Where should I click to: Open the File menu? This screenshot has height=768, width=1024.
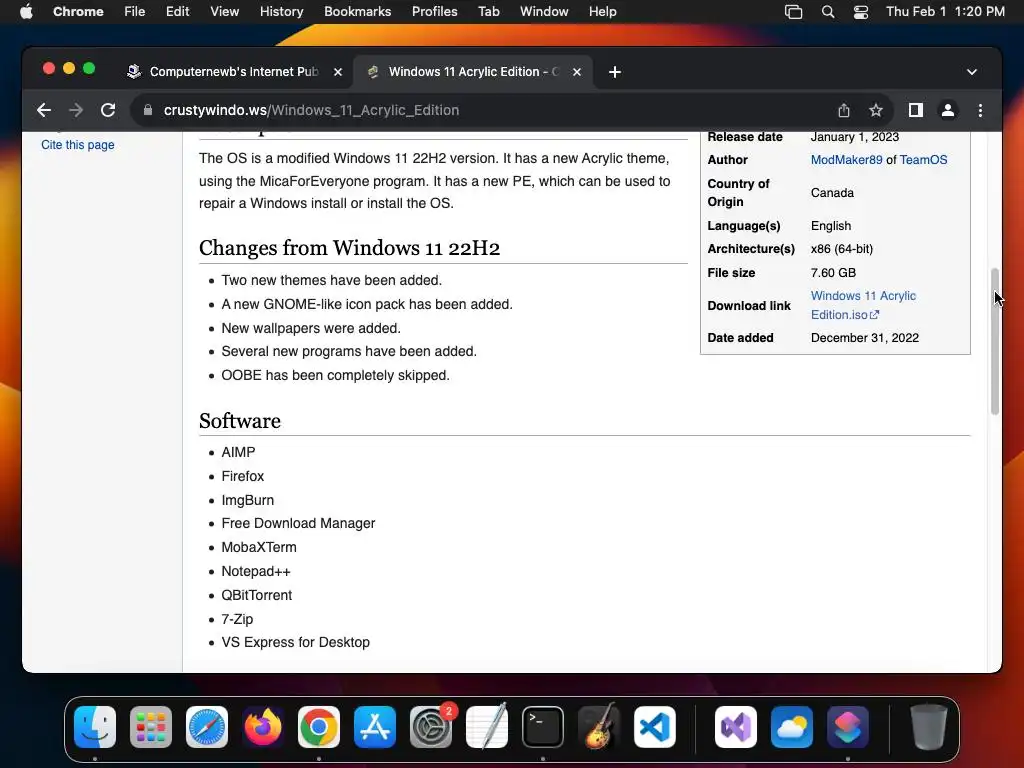click(x=135, y=12)
